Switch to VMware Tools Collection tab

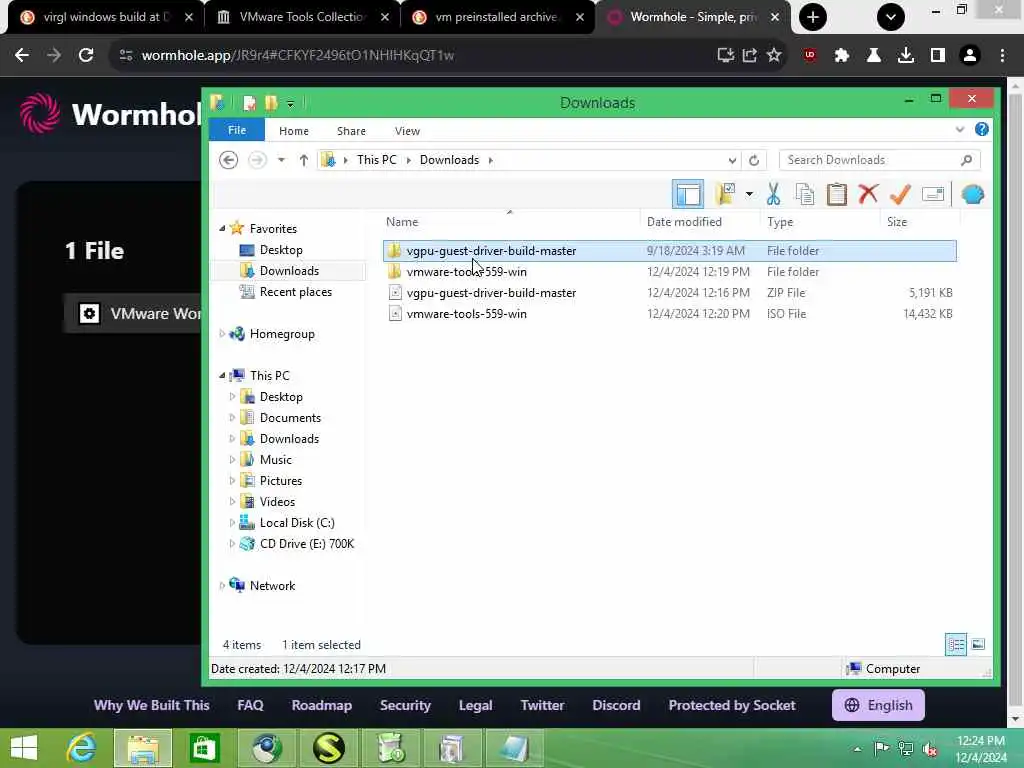point(302,18)
